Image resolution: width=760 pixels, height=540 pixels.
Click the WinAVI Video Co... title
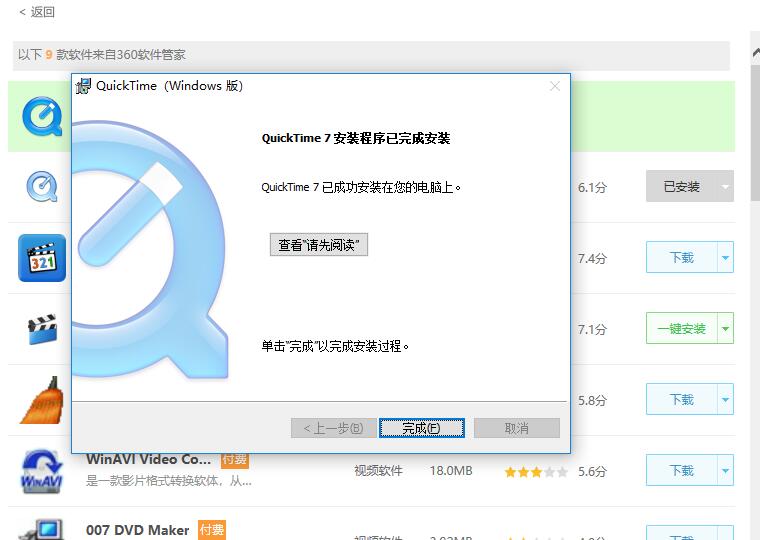tap(148, 459)
